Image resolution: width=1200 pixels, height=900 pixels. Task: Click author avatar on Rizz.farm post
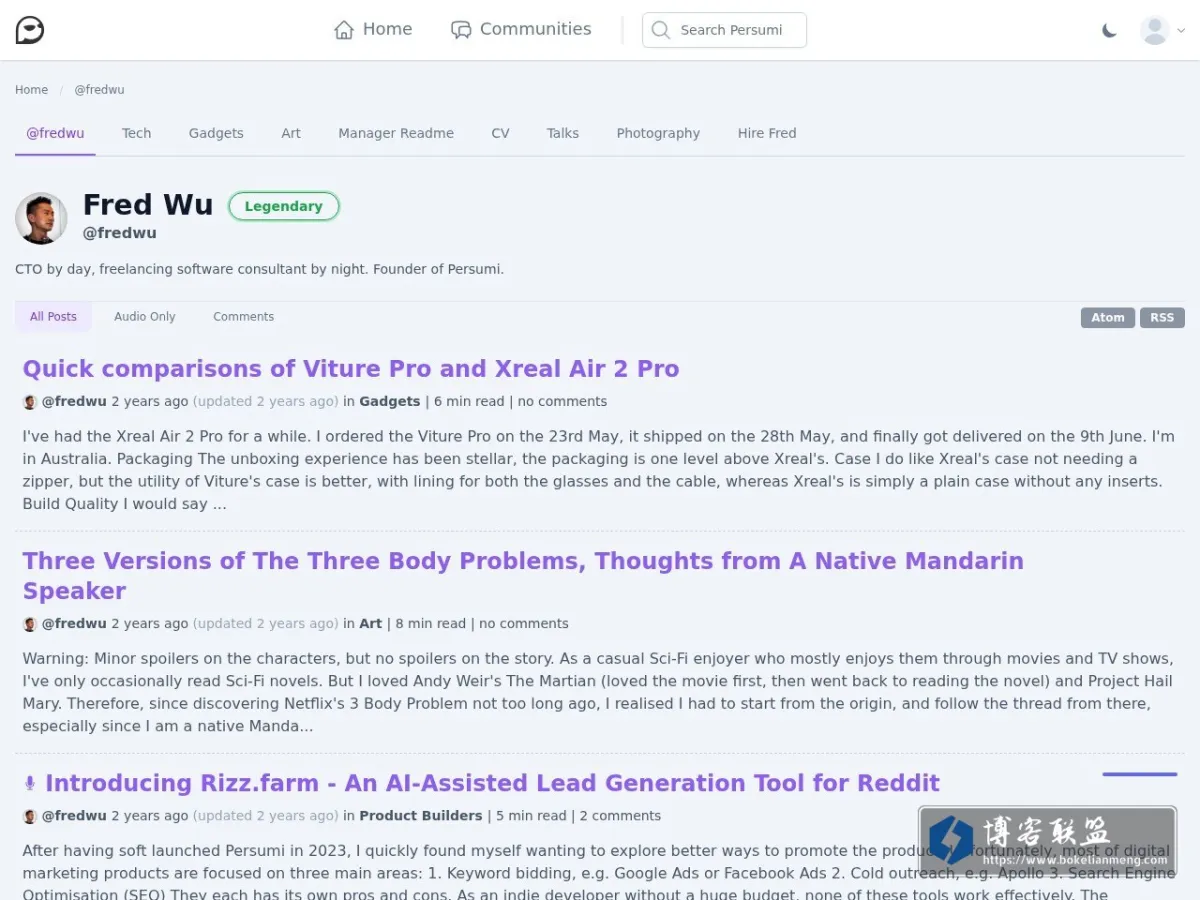pyautogui.click(x=30, y=816)
